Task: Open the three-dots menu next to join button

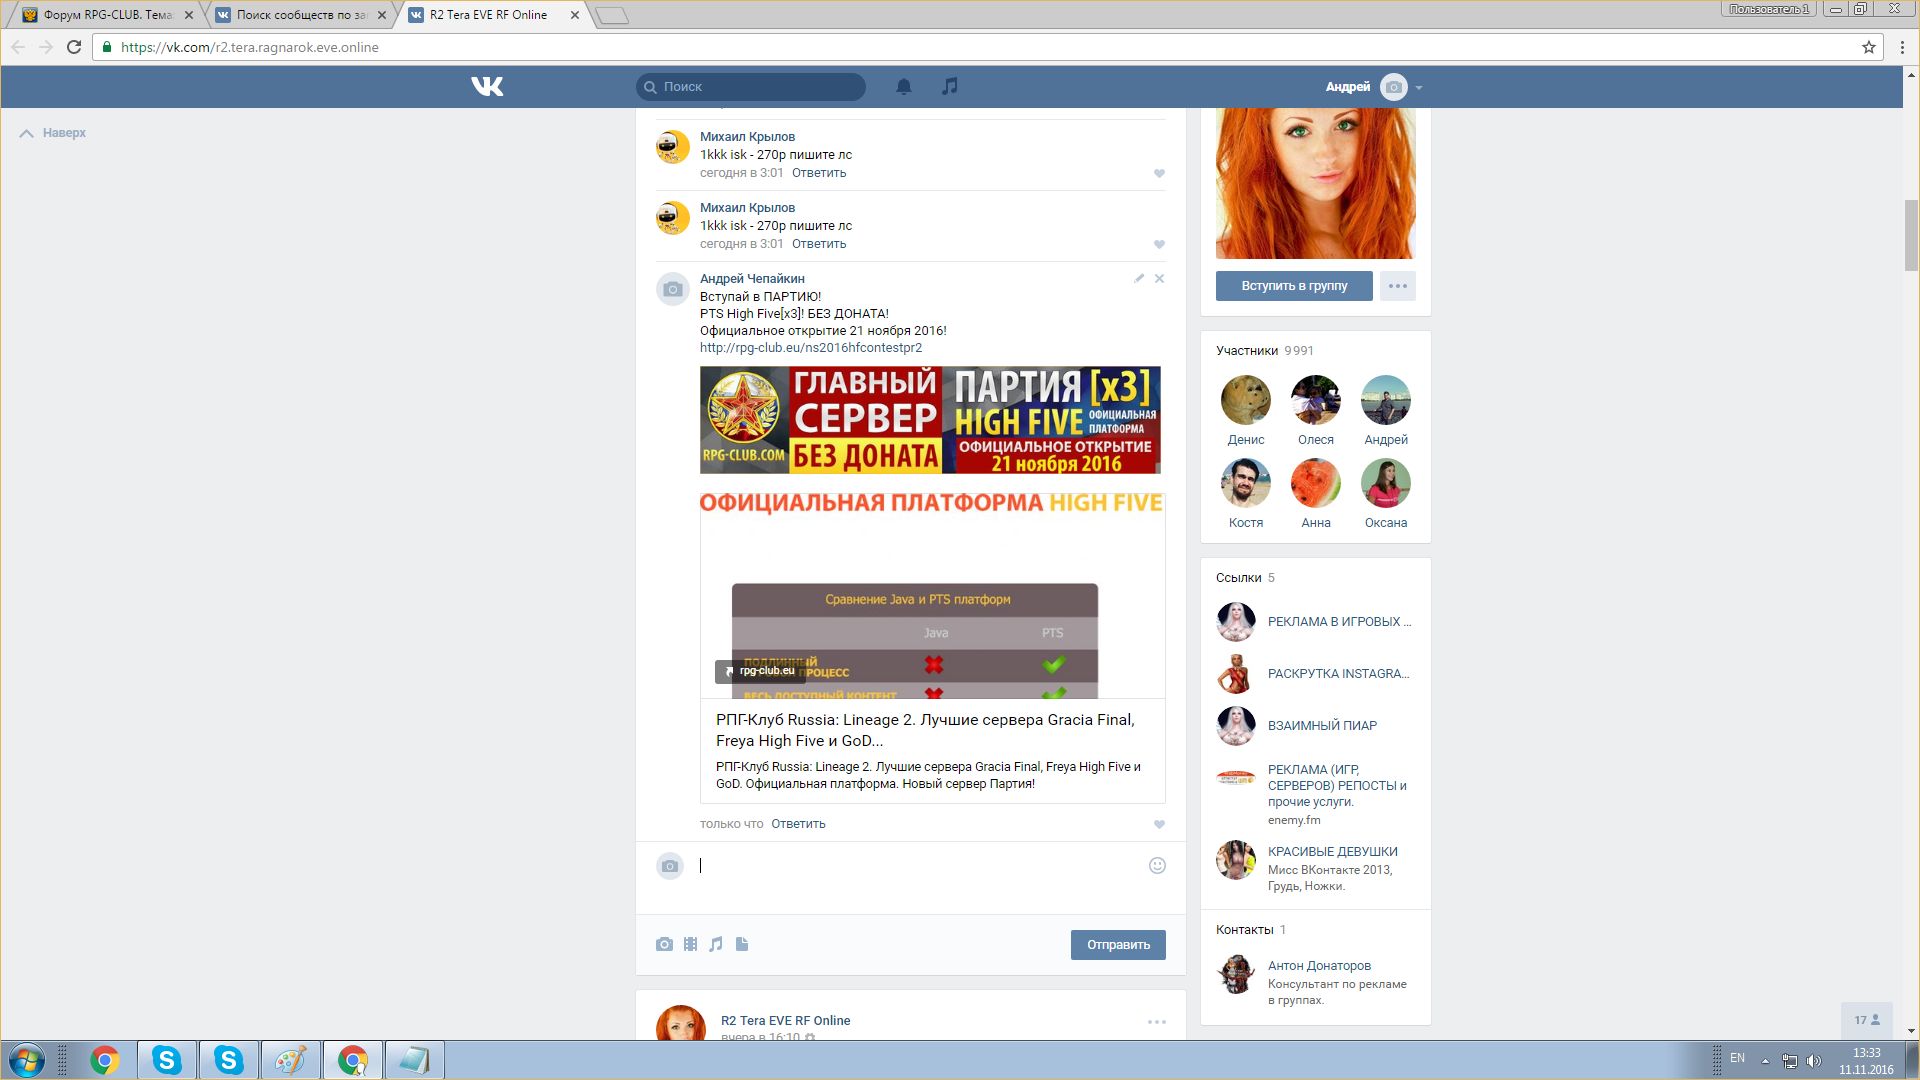Action: [x=1397, y=286]
